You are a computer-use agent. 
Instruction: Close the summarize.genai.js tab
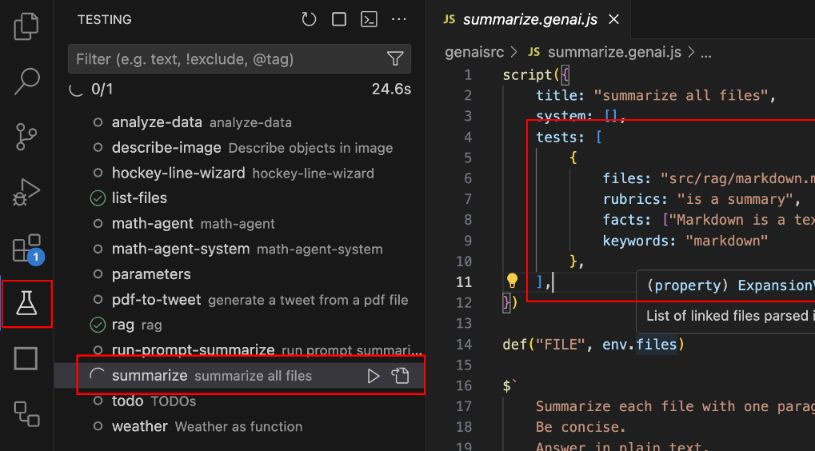pos(614,20)
